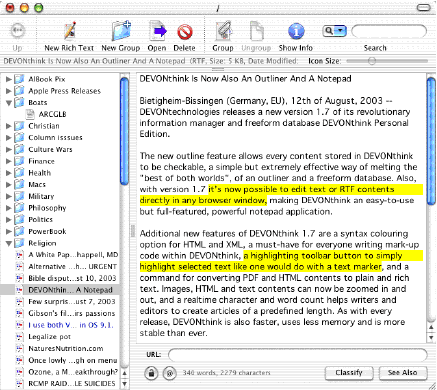The image size is (437, 390).
Task: Select 'Once lowly ...gh on menu' document
Action: [x=73, y=360]
